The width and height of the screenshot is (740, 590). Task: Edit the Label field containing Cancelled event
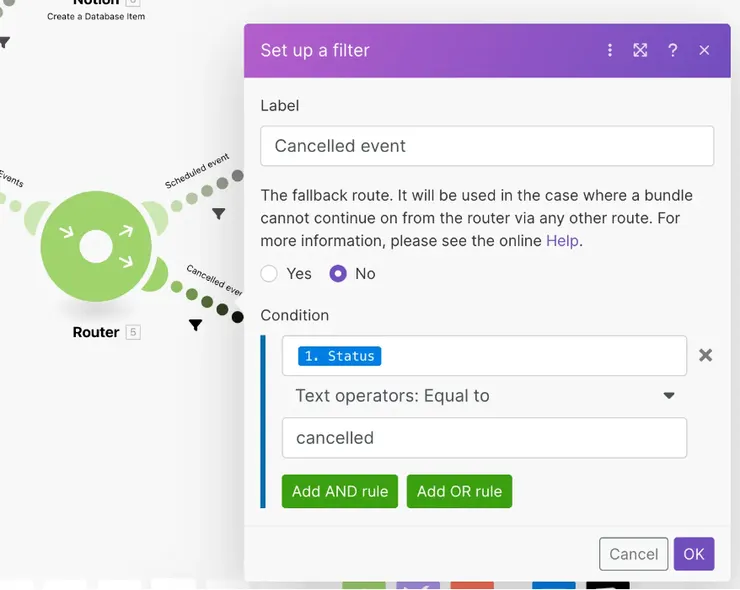tap(487, 146)
